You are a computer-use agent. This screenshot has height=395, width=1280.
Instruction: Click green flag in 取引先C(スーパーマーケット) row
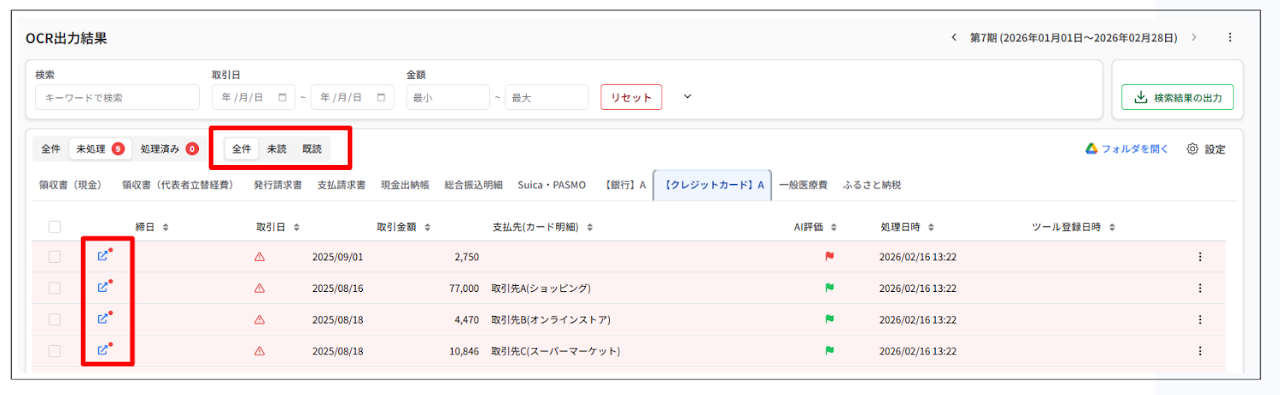pos(829,351)
